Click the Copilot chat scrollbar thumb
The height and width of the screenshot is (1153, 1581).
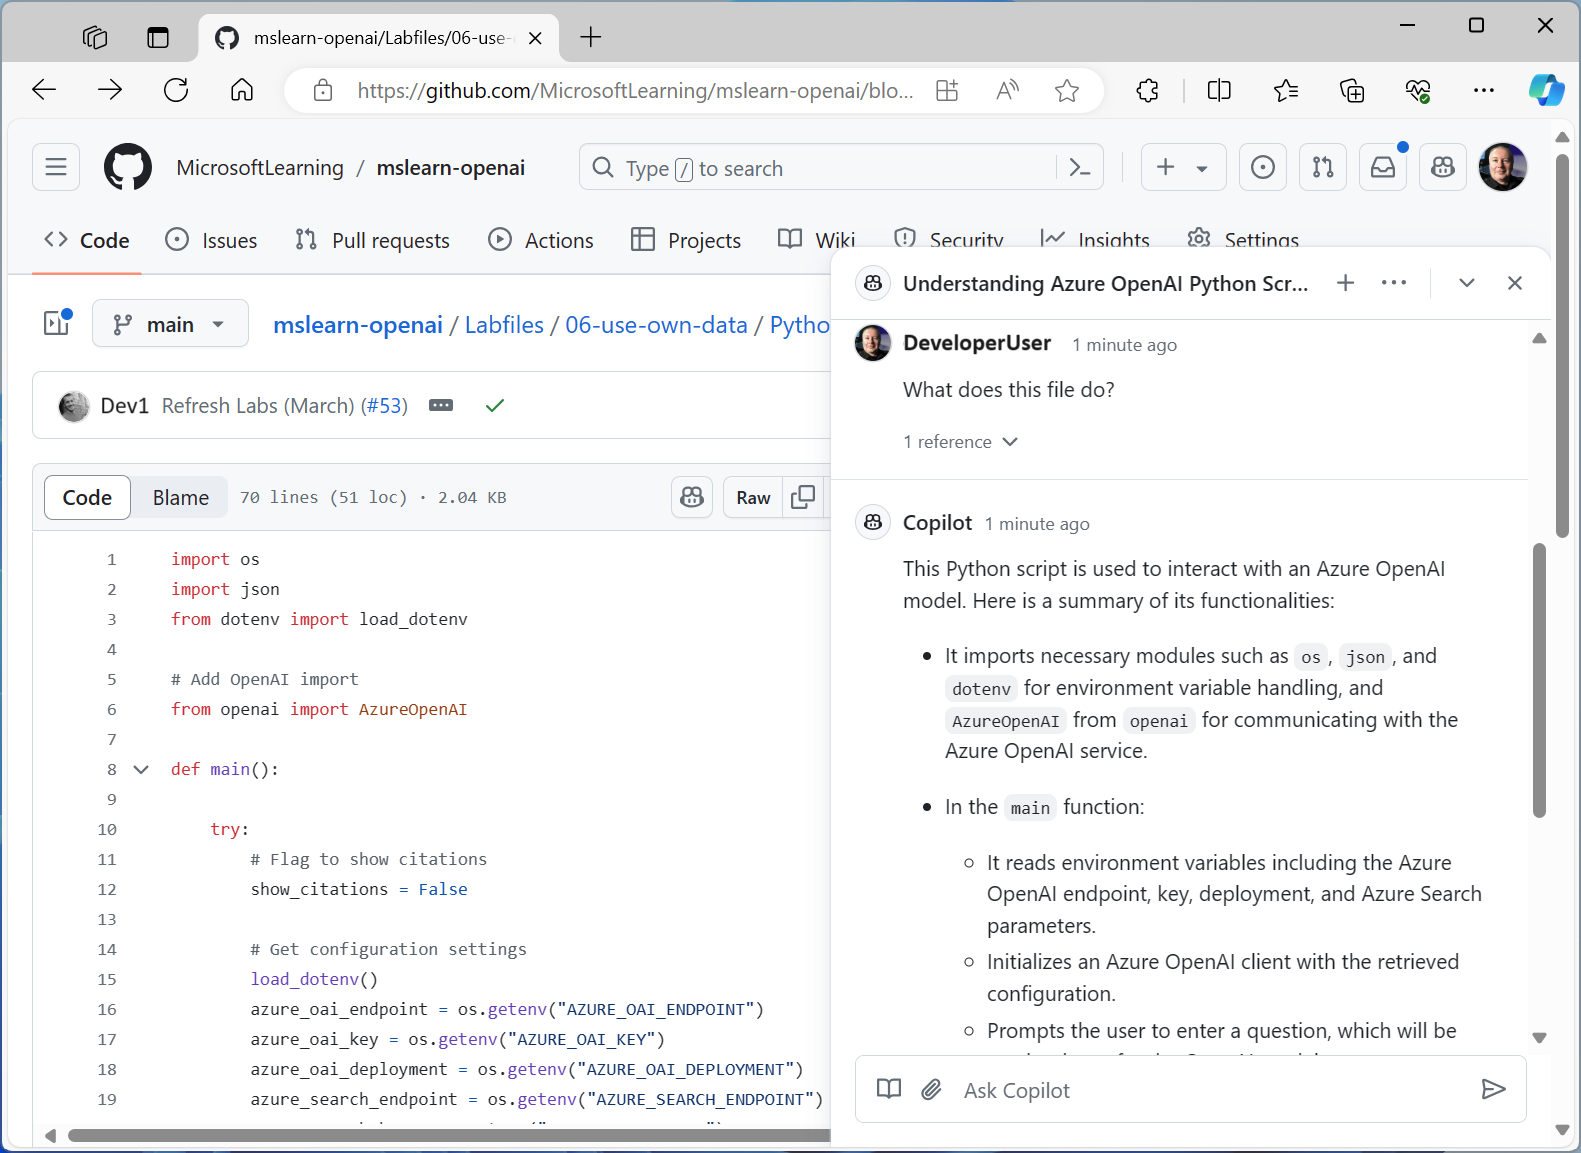pos(1539,680)
